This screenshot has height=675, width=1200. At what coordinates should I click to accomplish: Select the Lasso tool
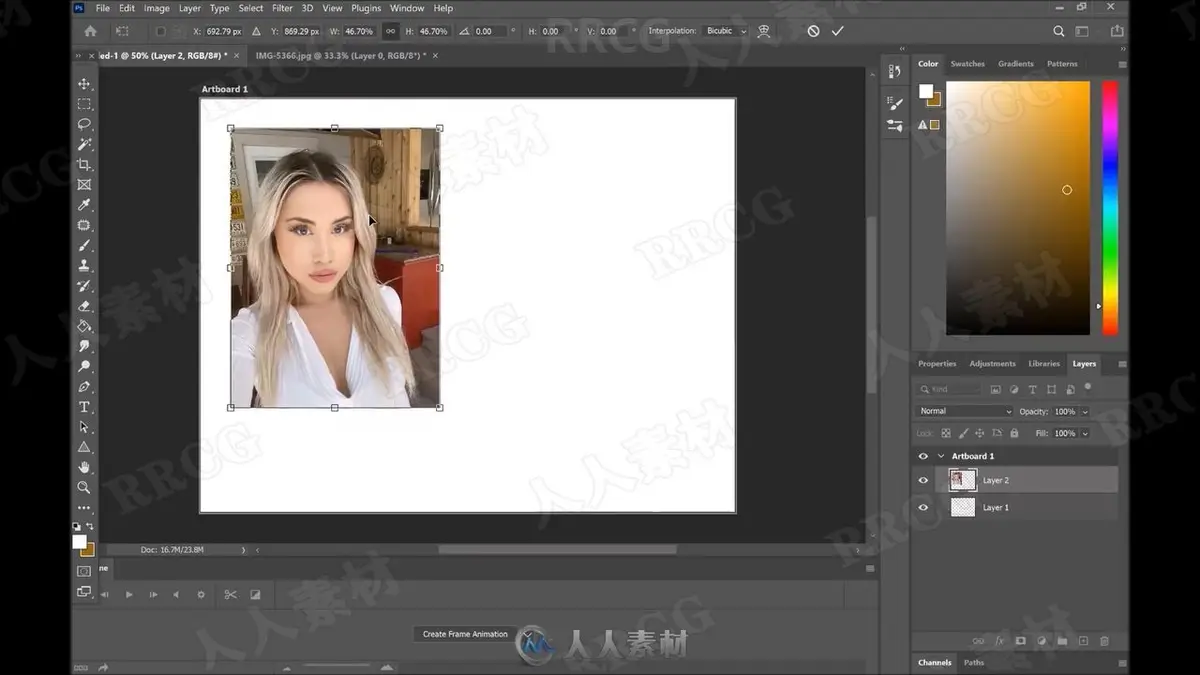tap(84, 124)
